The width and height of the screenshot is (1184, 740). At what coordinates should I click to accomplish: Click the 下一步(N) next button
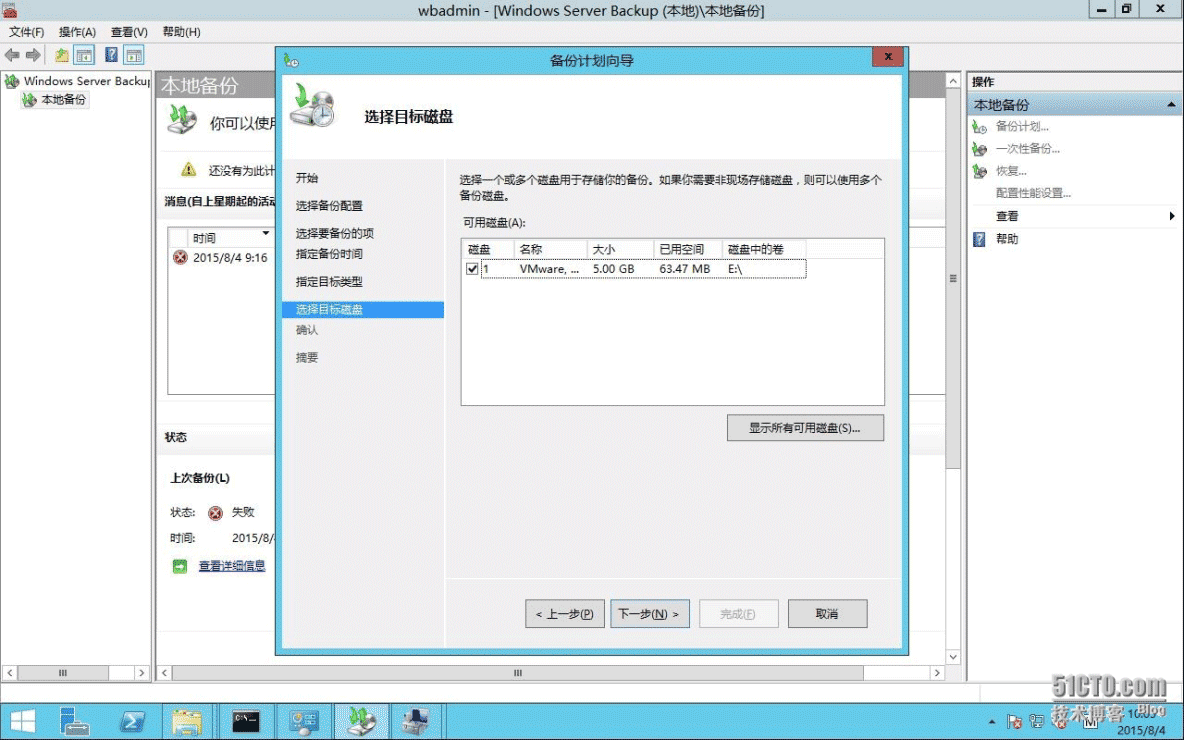(x=649, y=614)
